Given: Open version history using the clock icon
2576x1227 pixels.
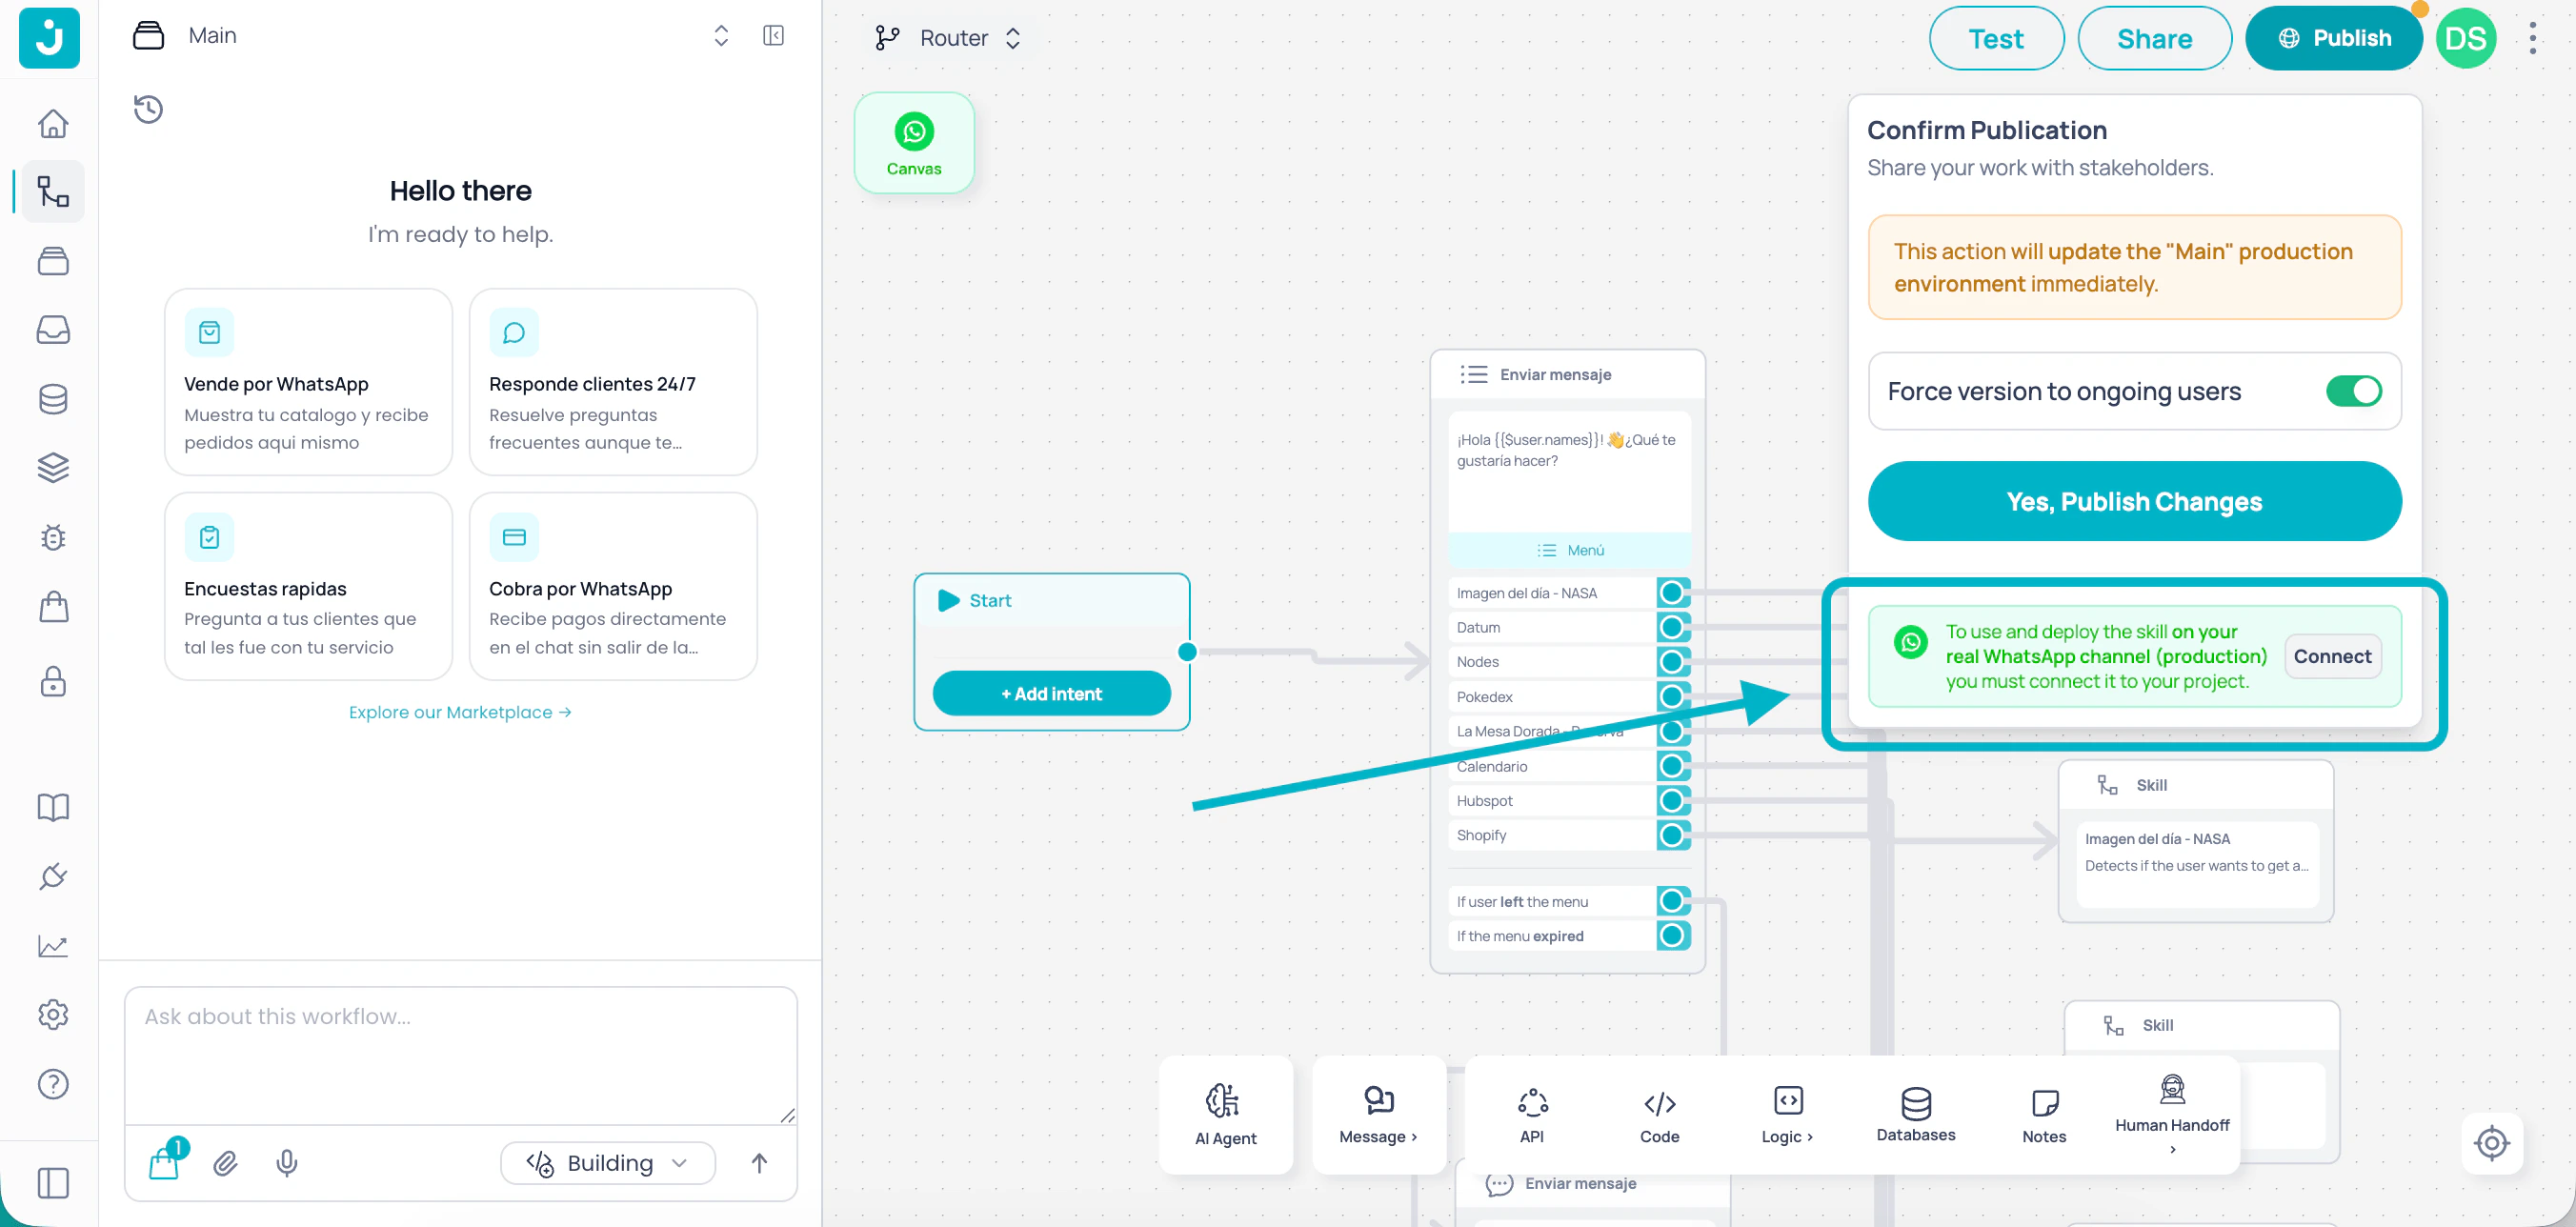Looking at the screenshot, I should click(x=148, y=110).
